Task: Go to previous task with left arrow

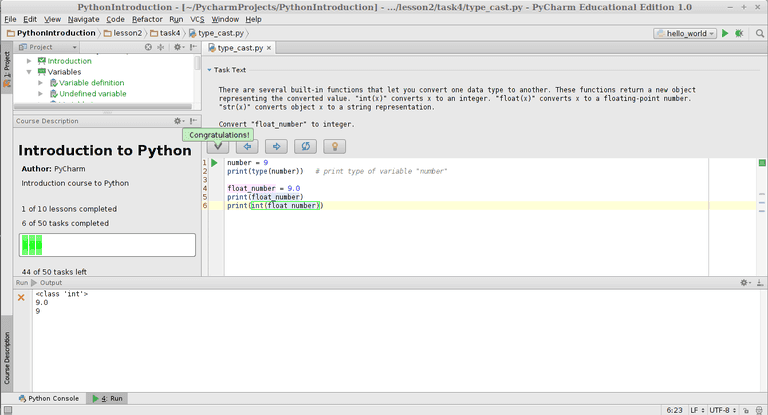Action: coord(247,146)
